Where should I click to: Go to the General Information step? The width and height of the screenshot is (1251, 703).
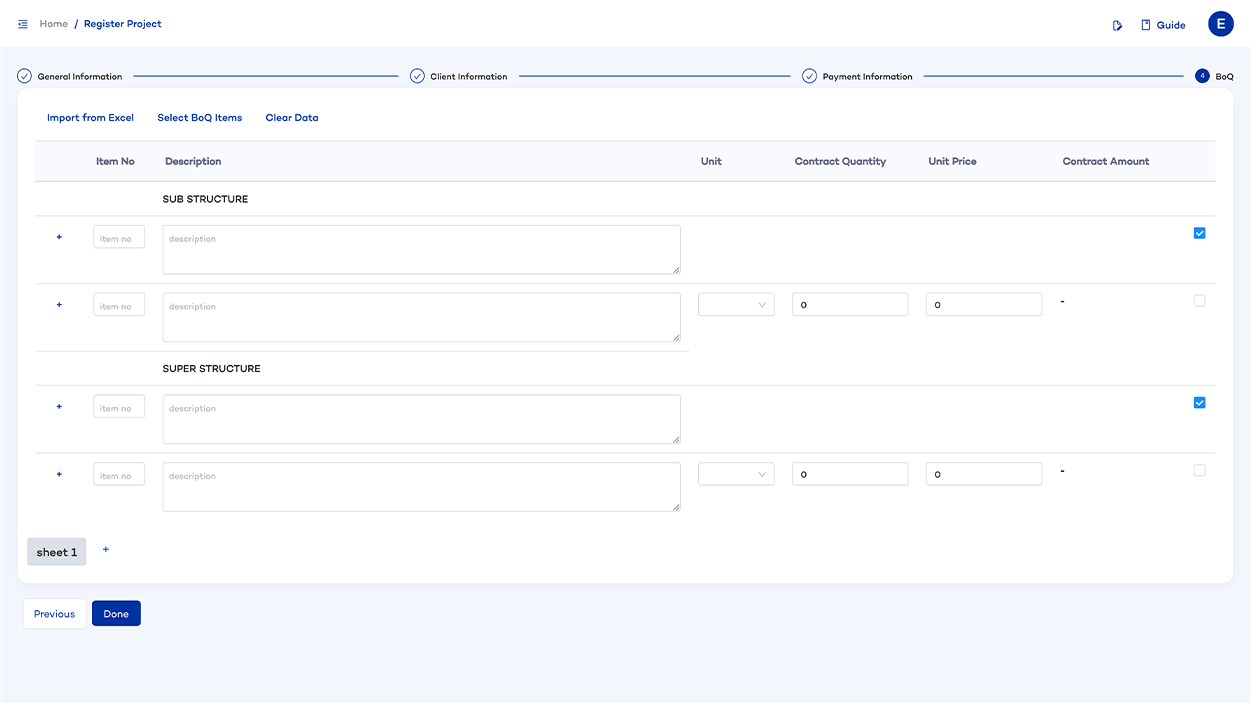[79, 77]
